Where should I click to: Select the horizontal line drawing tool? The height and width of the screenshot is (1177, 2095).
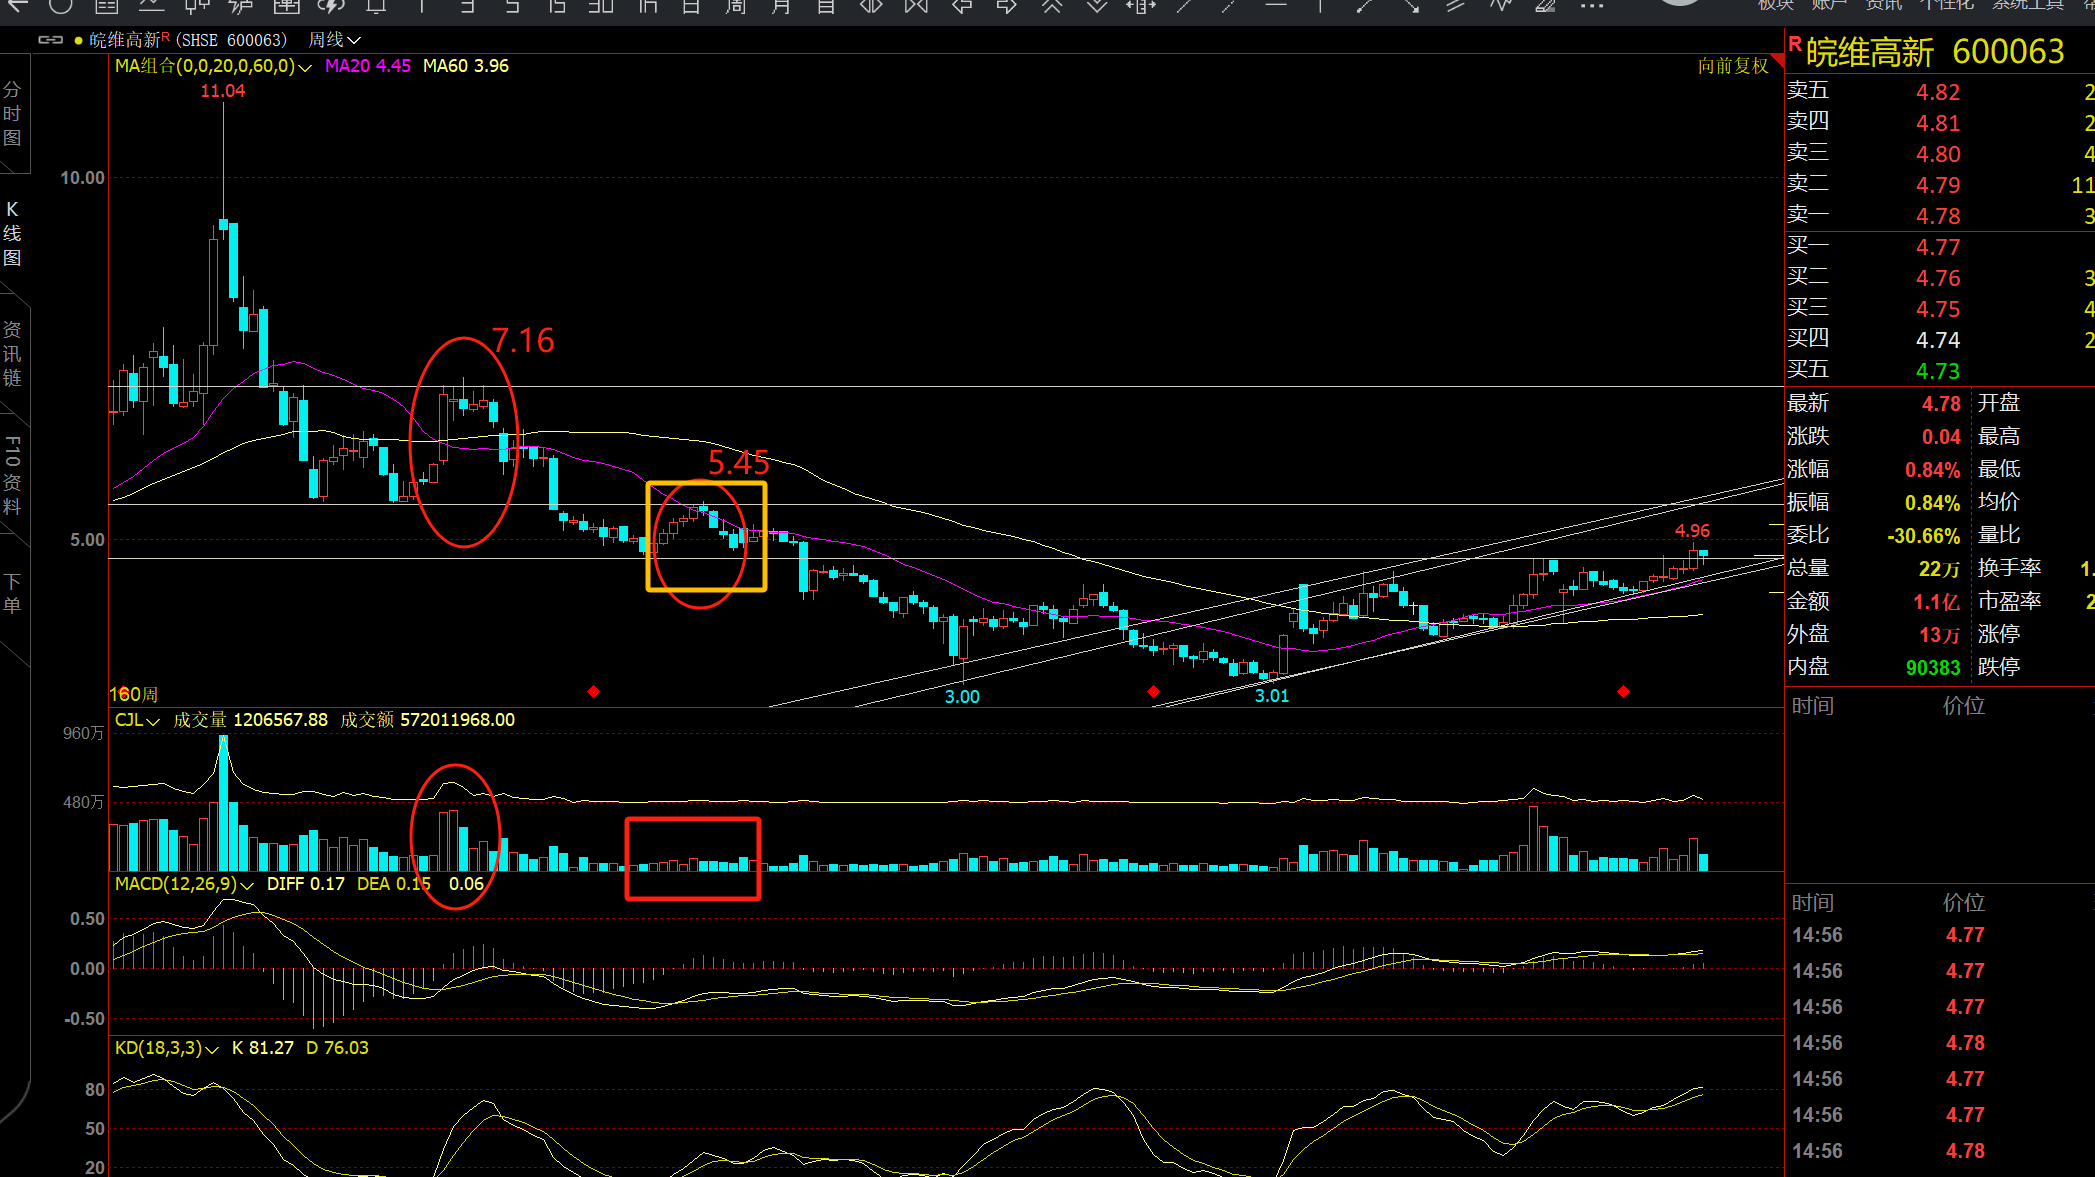(x=1276, y=6)
